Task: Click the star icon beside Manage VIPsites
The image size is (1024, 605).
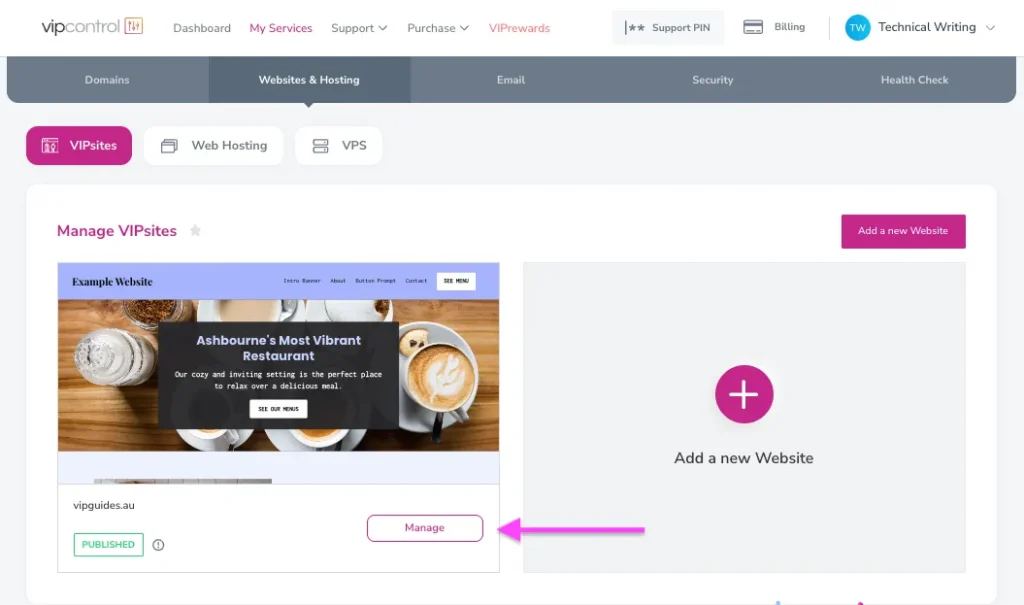Action: (x=195, y=230)
